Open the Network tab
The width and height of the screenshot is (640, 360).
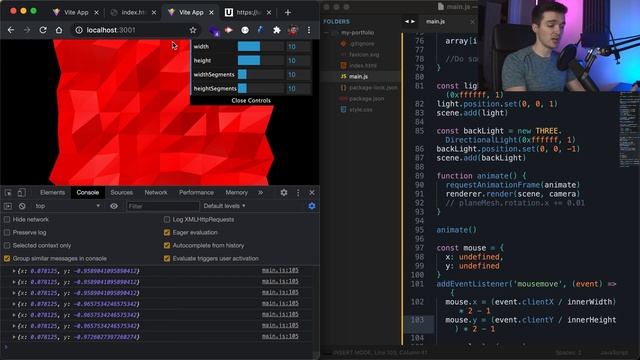(x=156, y=193)
